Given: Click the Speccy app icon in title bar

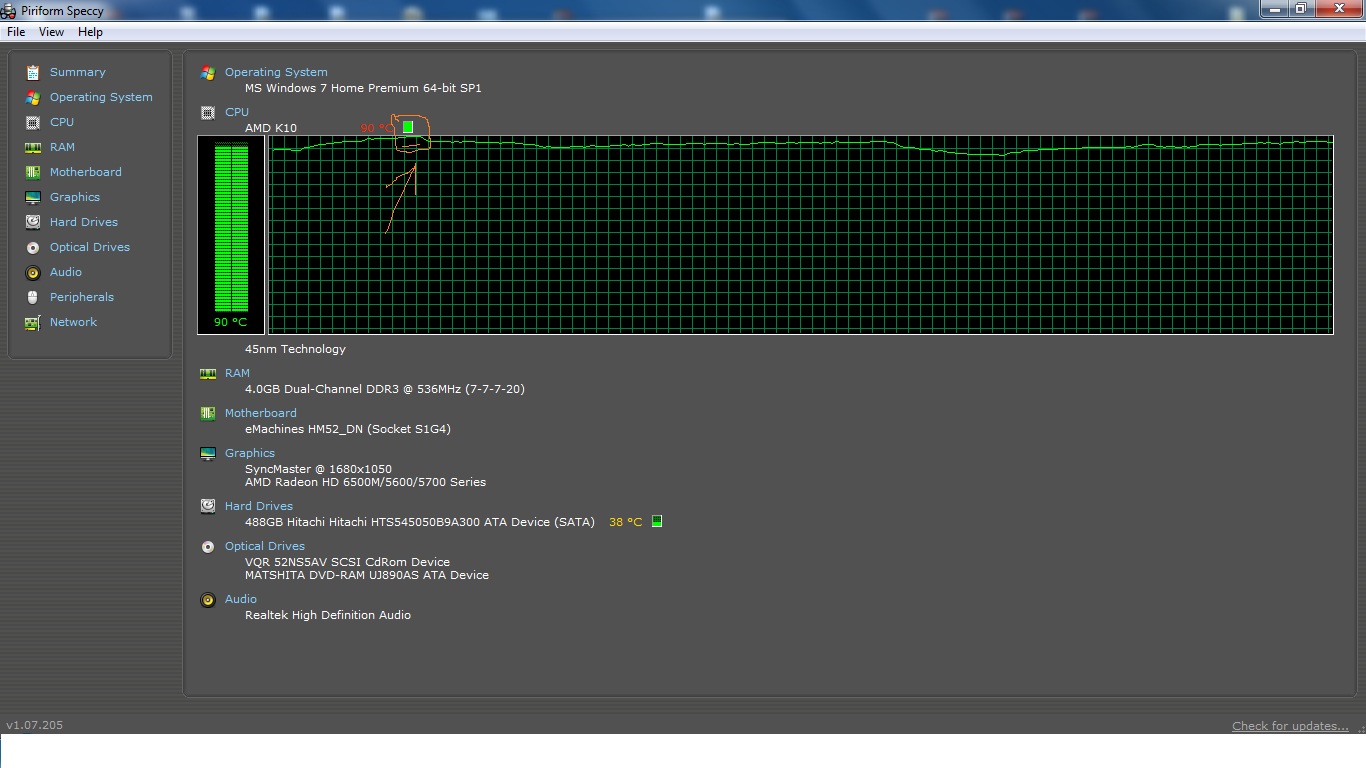Looking at the screenshot, I should 10,10.
